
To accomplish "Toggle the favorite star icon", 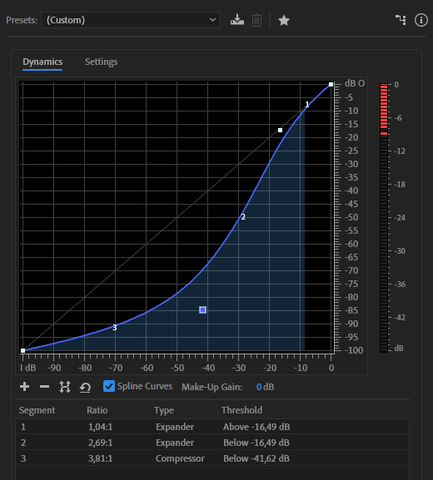I will [x=284, y=20].
